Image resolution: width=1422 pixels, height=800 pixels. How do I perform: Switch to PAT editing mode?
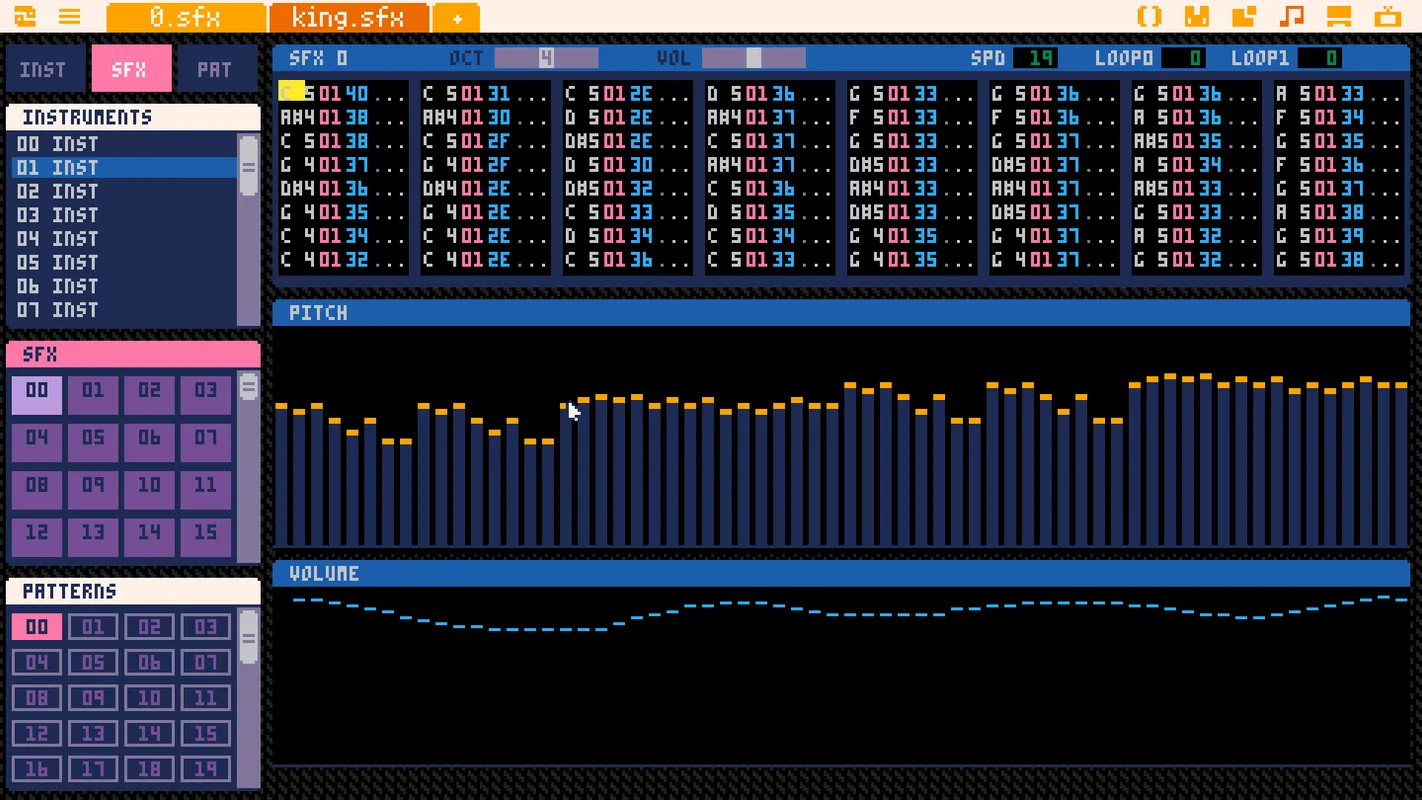click(214, 69)
